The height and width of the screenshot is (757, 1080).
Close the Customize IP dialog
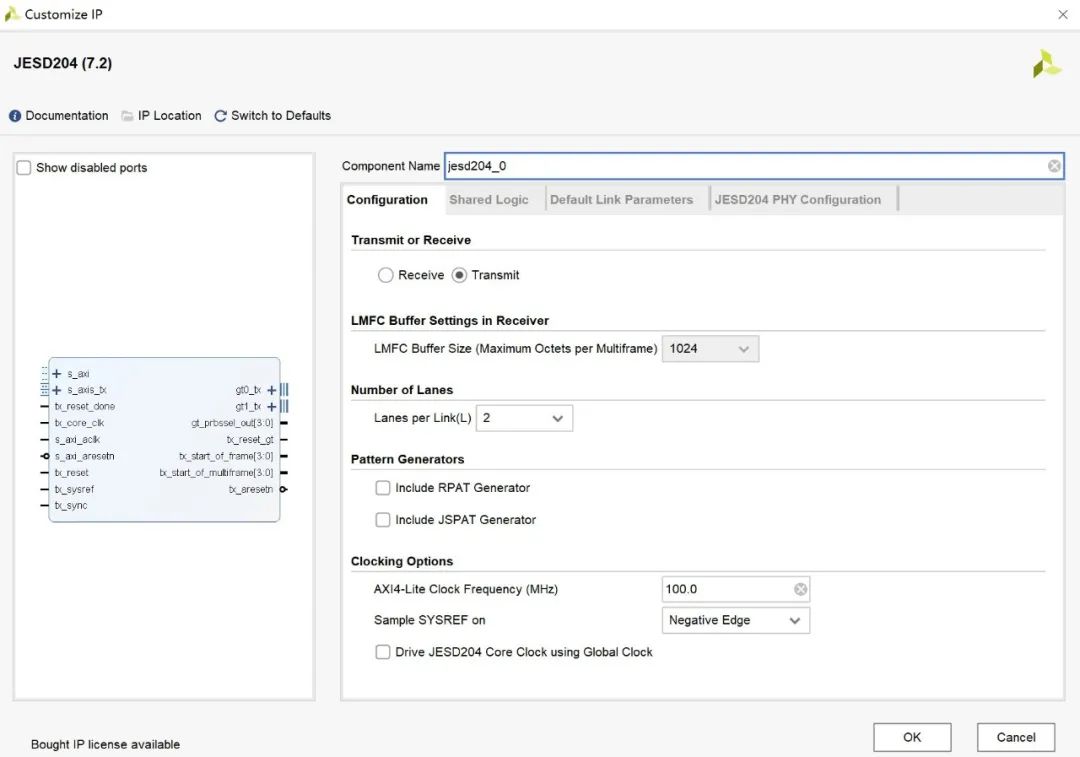(x=1063, y=14)
